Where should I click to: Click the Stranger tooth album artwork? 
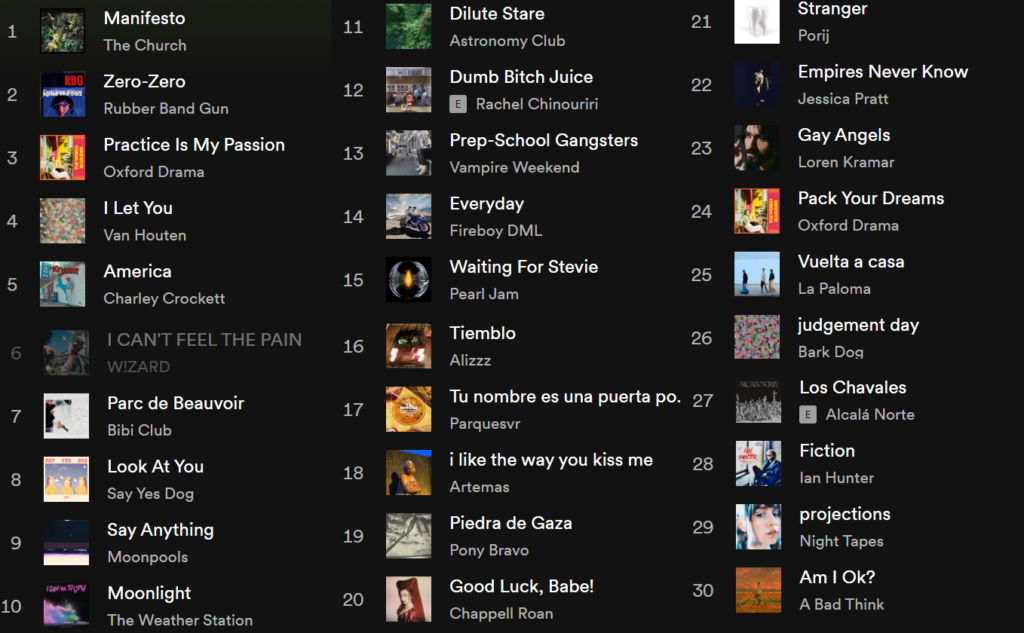click(x=756, y=22)
